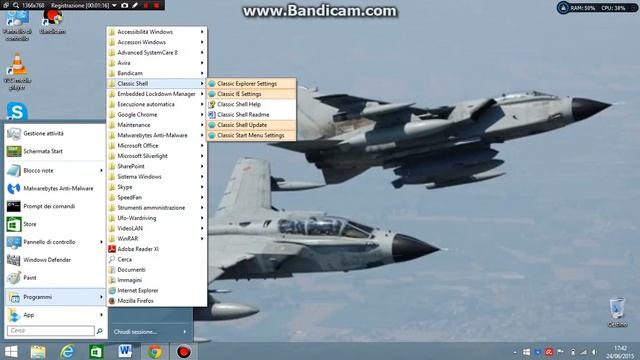This screenshot has height=360, width=640.
Task: Click the start menu Cerca search field
Action: (x=51, y=331)
